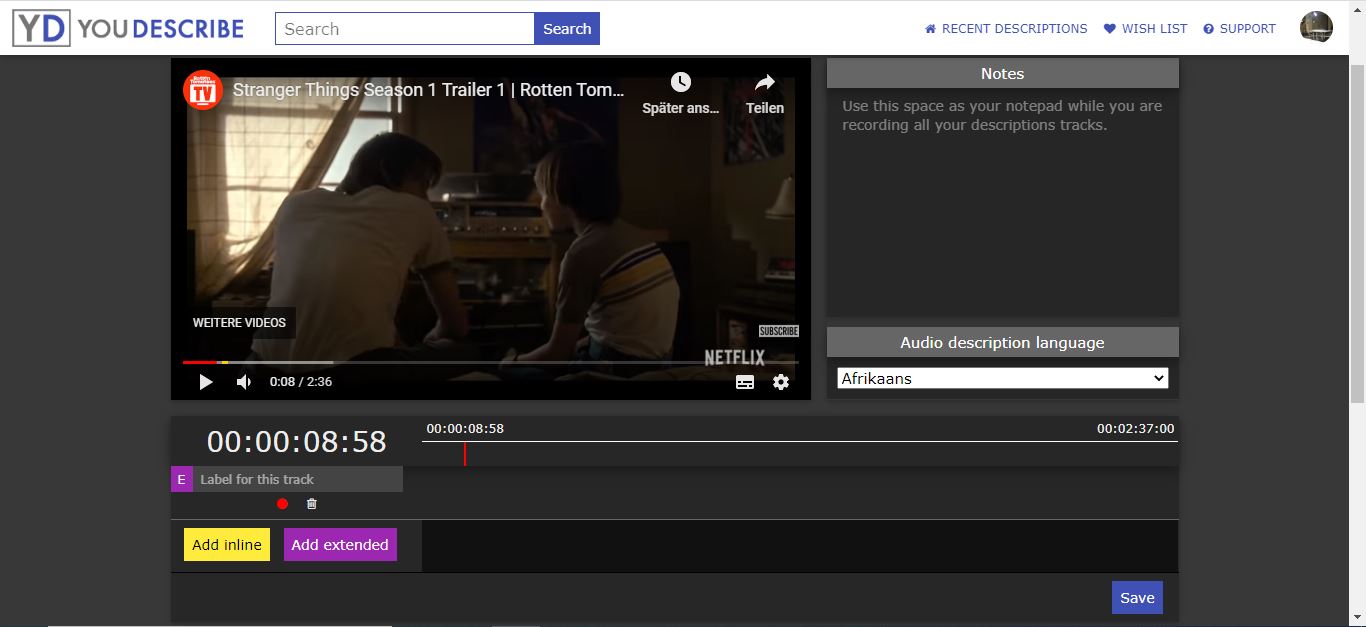Go to the Wish List

(1145, 29)
